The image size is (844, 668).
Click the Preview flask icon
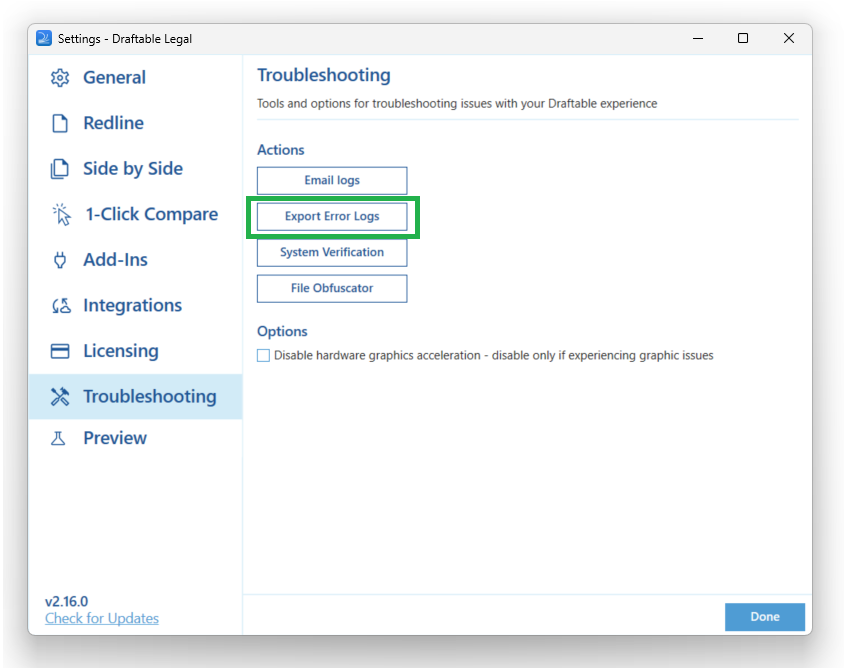pyautogui.click(x=58, y=438)
